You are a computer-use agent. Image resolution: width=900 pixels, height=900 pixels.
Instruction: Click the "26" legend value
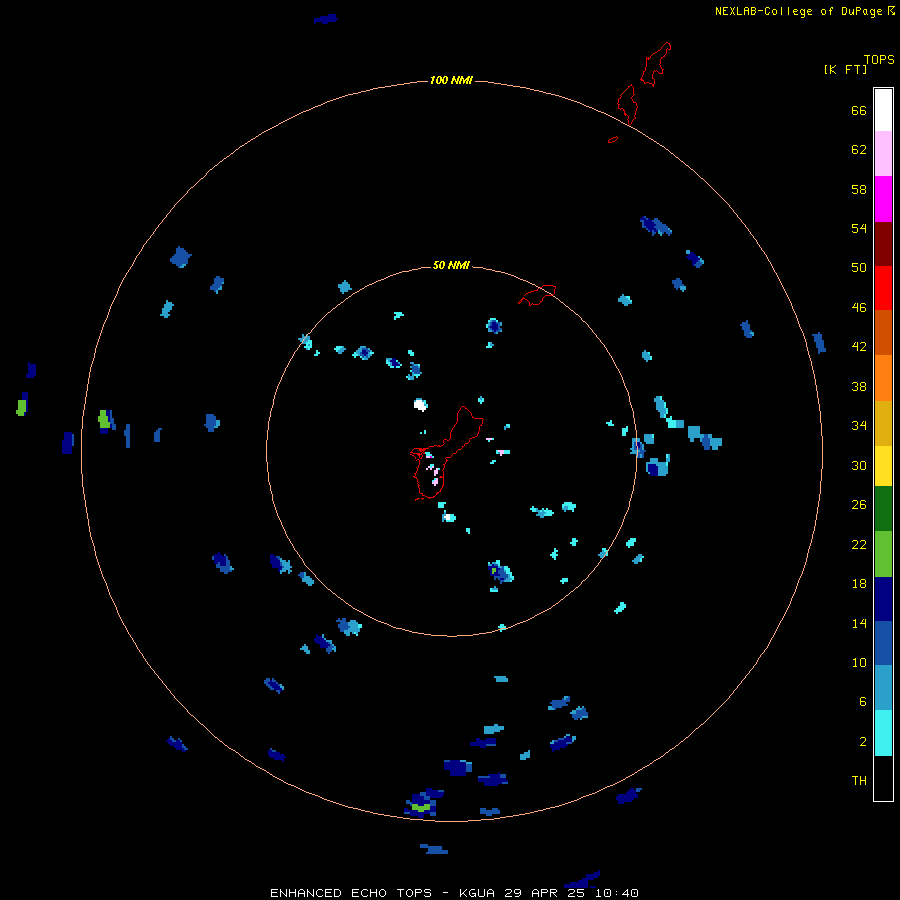859,505
